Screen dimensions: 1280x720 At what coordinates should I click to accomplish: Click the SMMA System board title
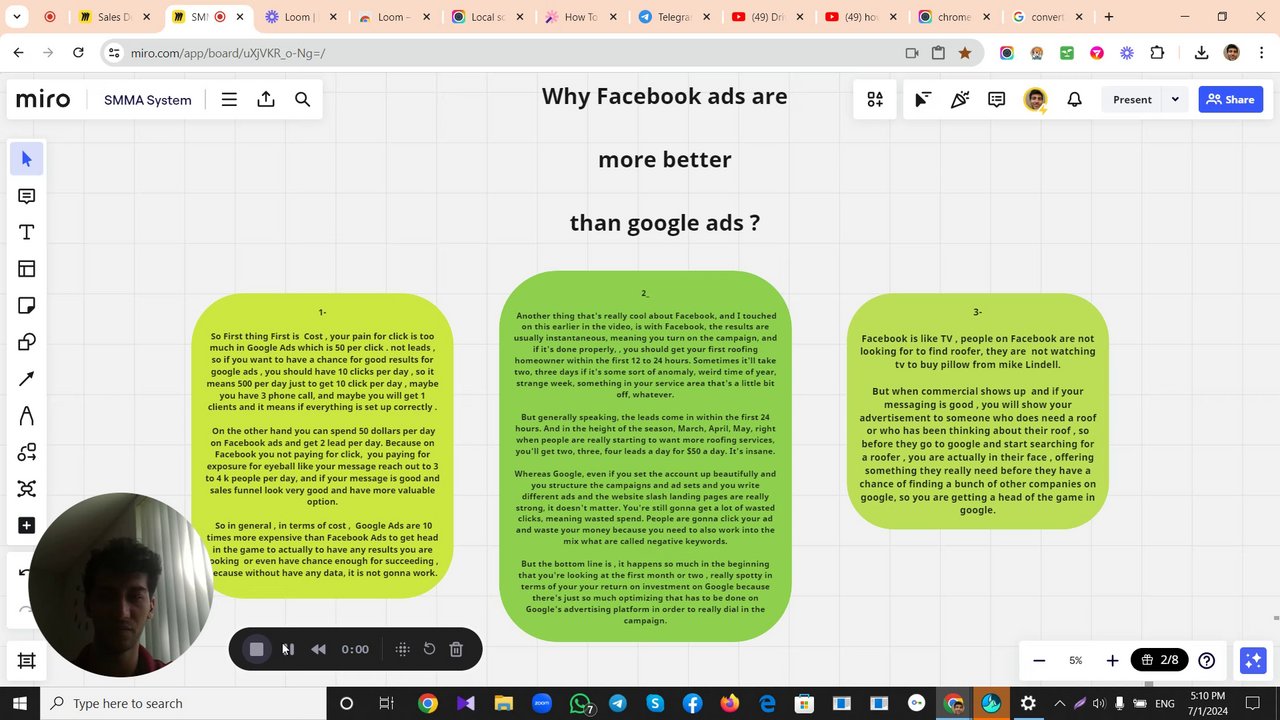point(148,99)
